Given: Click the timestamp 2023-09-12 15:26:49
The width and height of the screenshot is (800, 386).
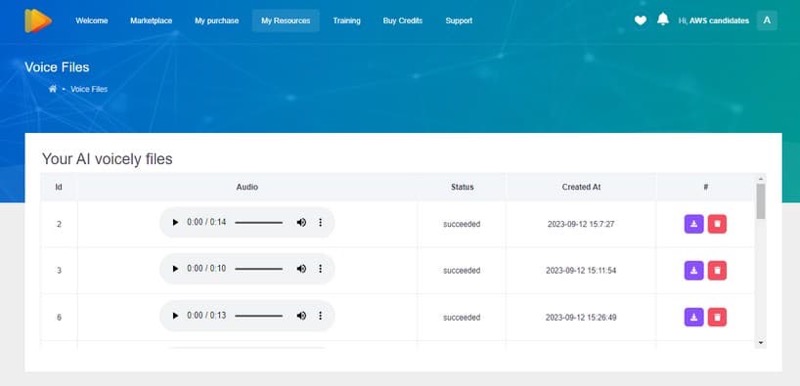Looking at the screenshot, I should [x=581, y=317].
